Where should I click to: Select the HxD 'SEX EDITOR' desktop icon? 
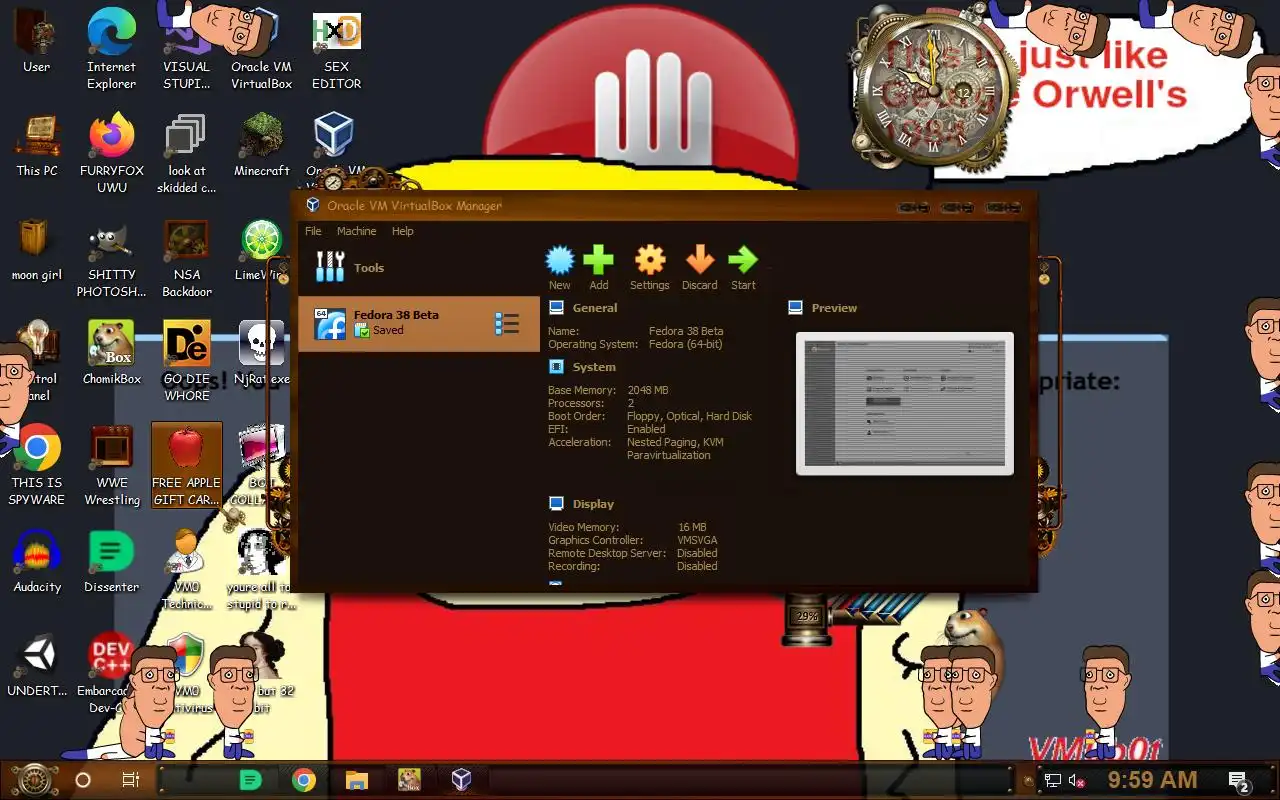(336, 50)
